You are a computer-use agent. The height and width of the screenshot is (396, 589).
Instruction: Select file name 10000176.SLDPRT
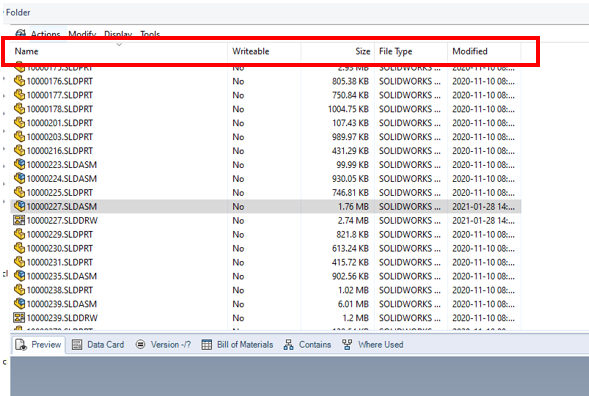click(x=60, y=81)
